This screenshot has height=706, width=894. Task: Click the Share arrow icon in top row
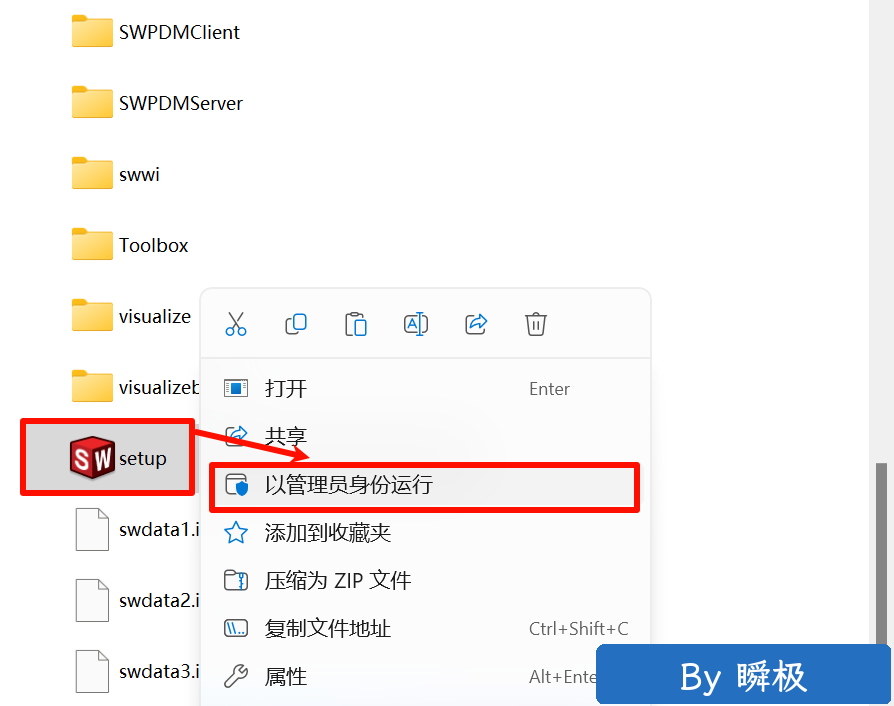click(476, 324)
